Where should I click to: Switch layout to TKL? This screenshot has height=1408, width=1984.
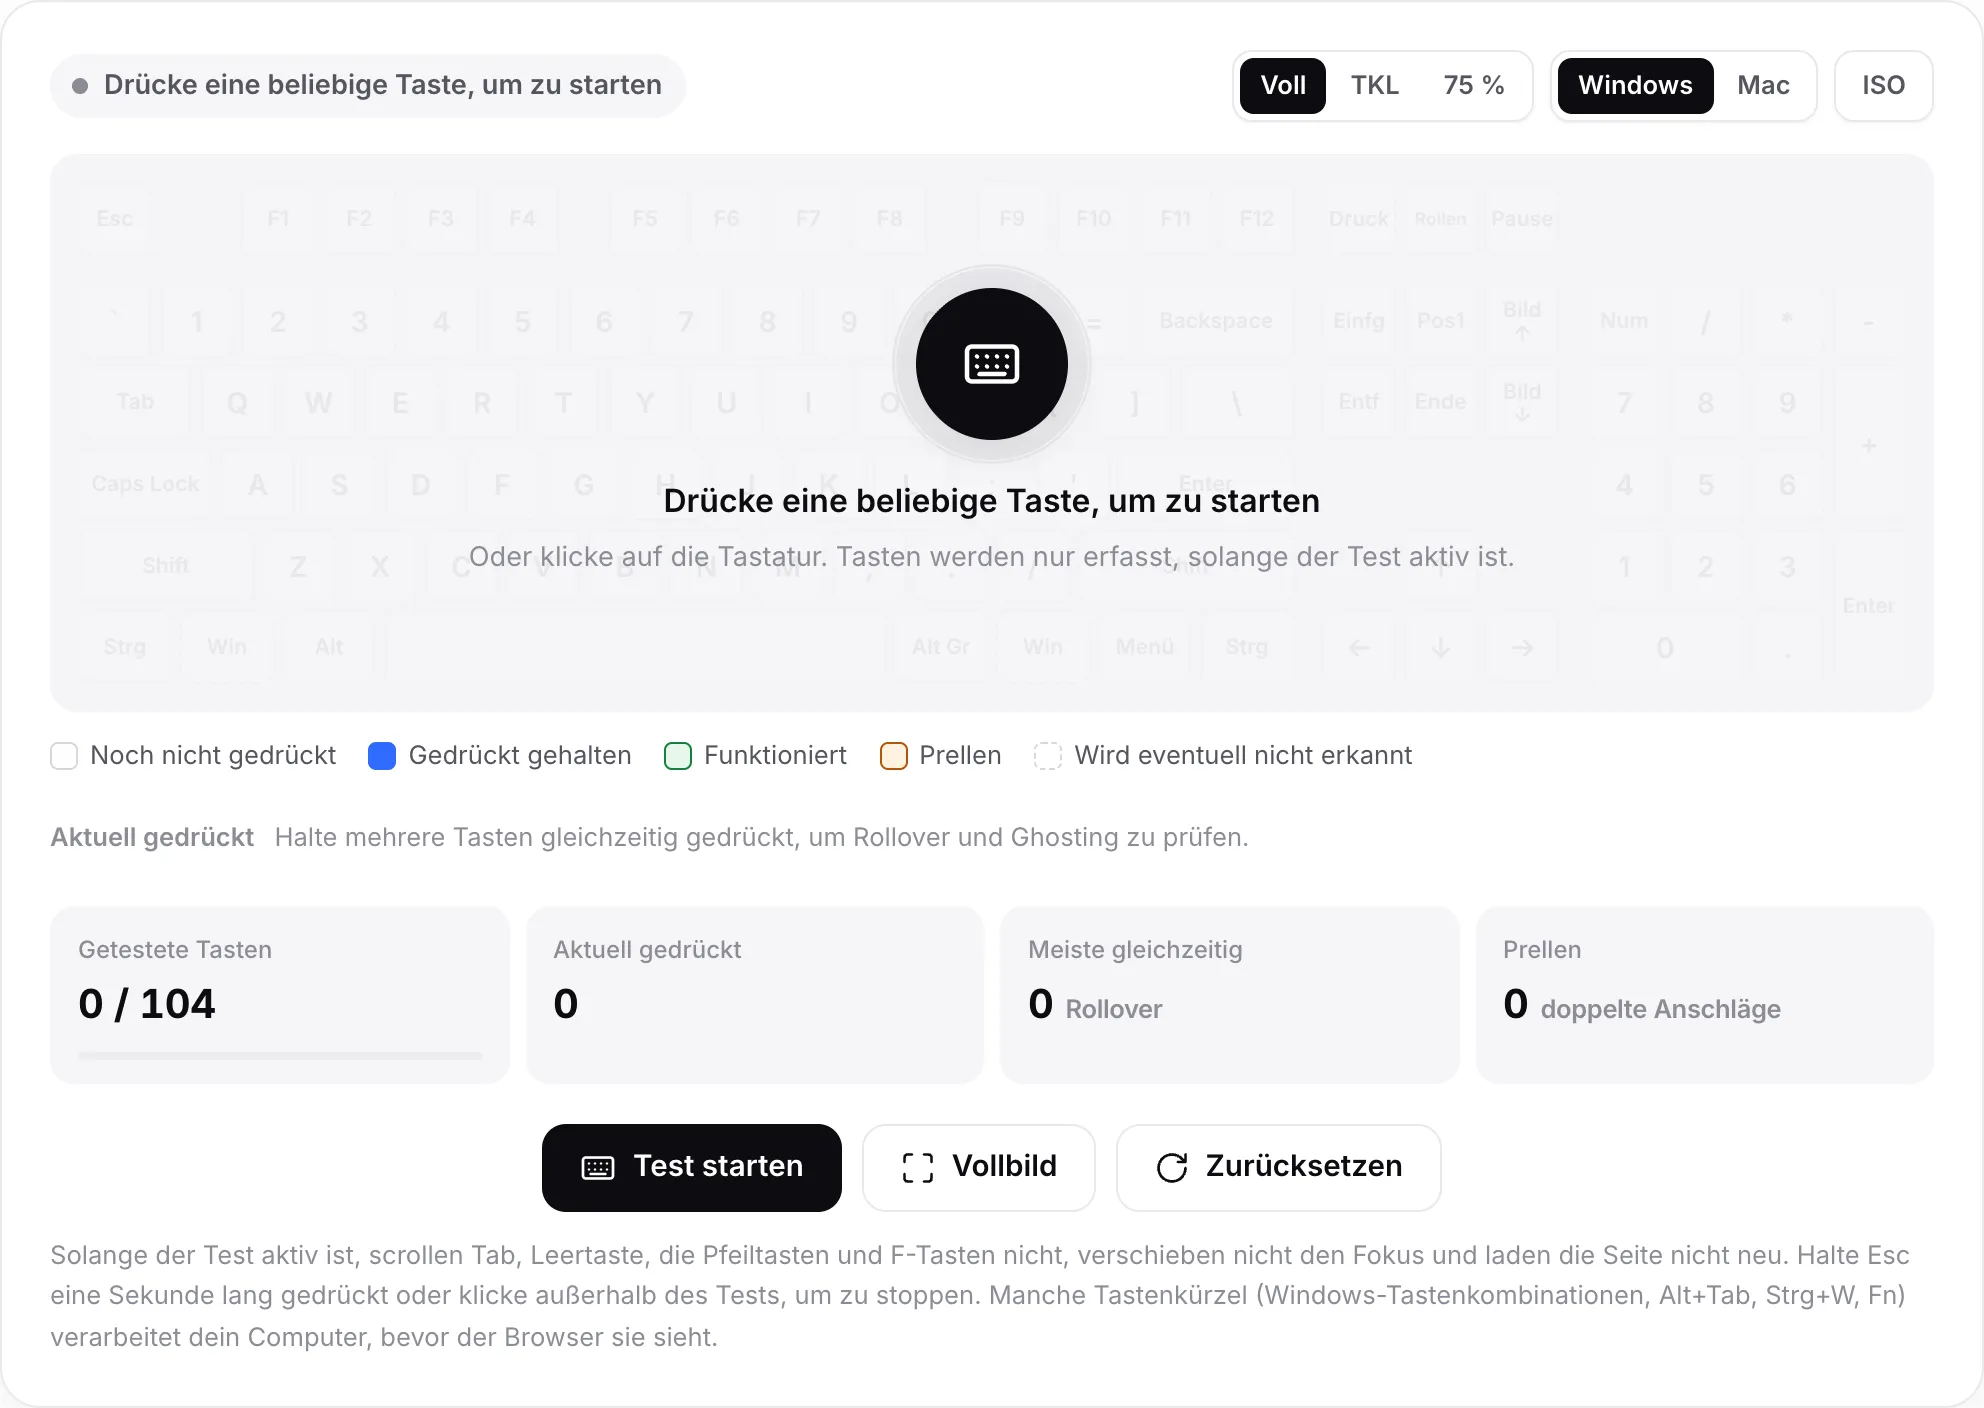pos(1374,86)
